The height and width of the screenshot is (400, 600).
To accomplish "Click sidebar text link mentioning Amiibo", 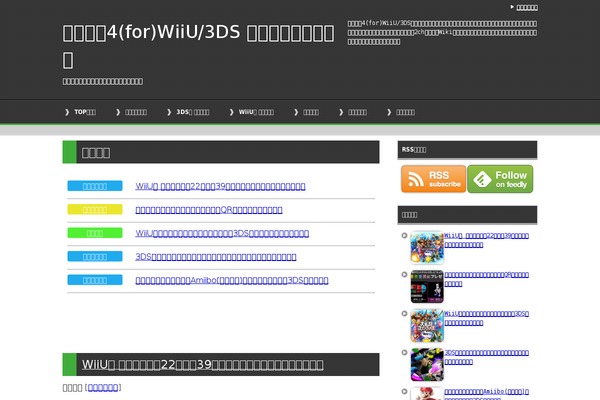I will coord(486,394).
